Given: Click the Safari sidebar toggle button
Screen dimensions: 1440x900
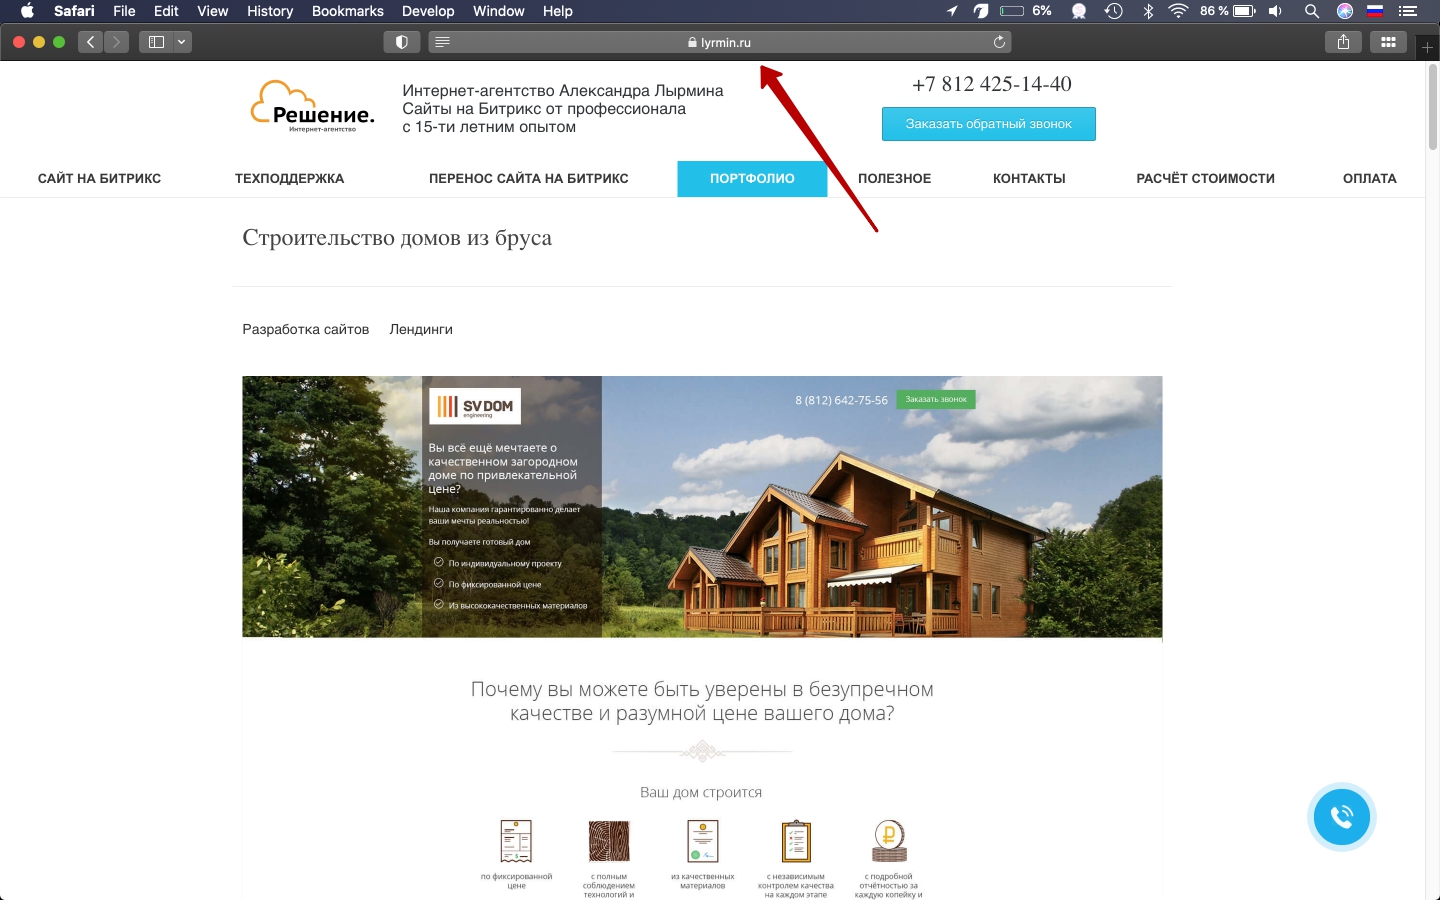Looking at the screenshot, I should tap(156, 42).
